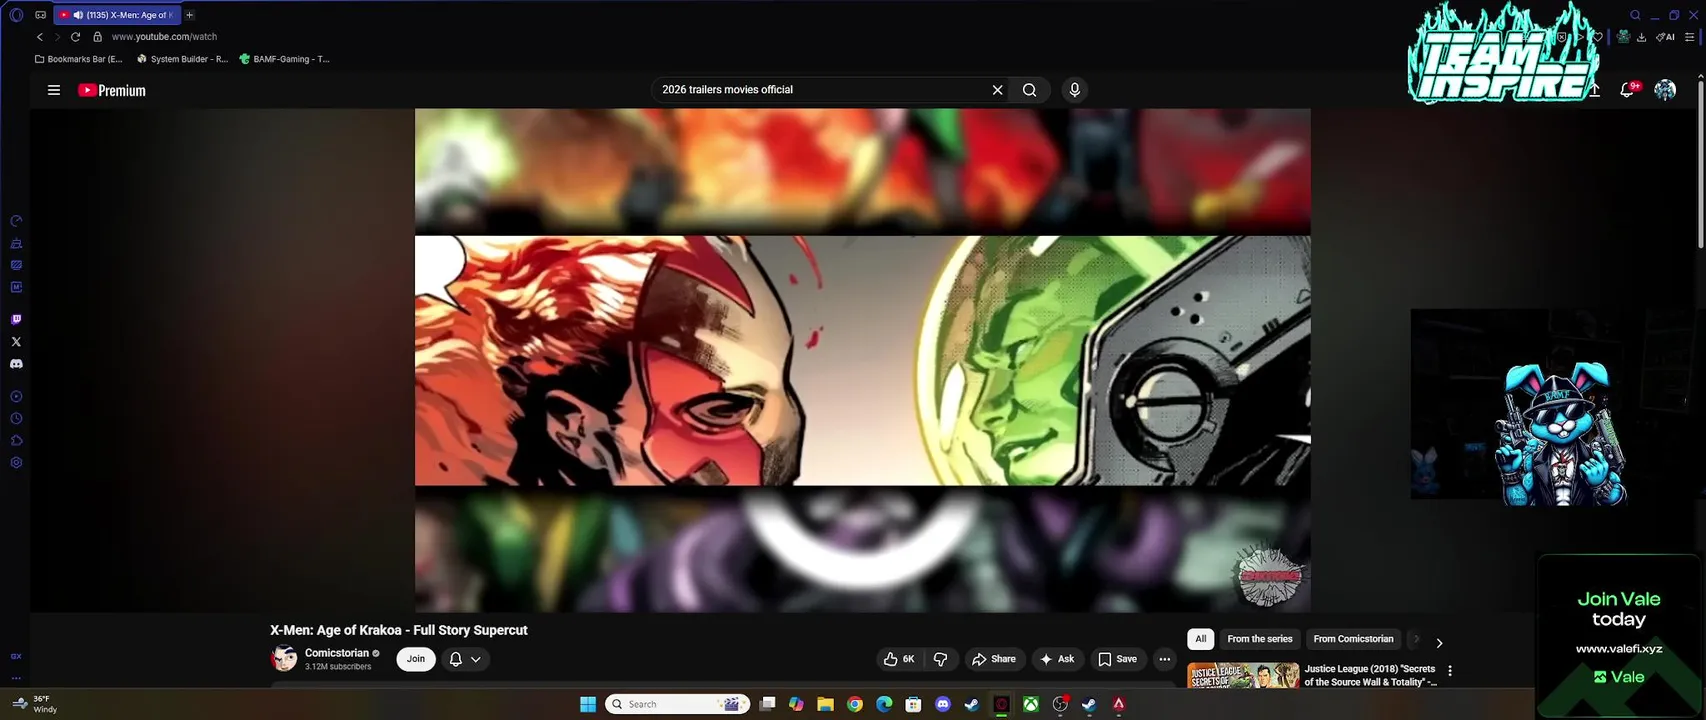Image resolution: width=1706 pixels, height=720 pixels.
Task: Open Comicstorian channel name link
Action: 337,653
